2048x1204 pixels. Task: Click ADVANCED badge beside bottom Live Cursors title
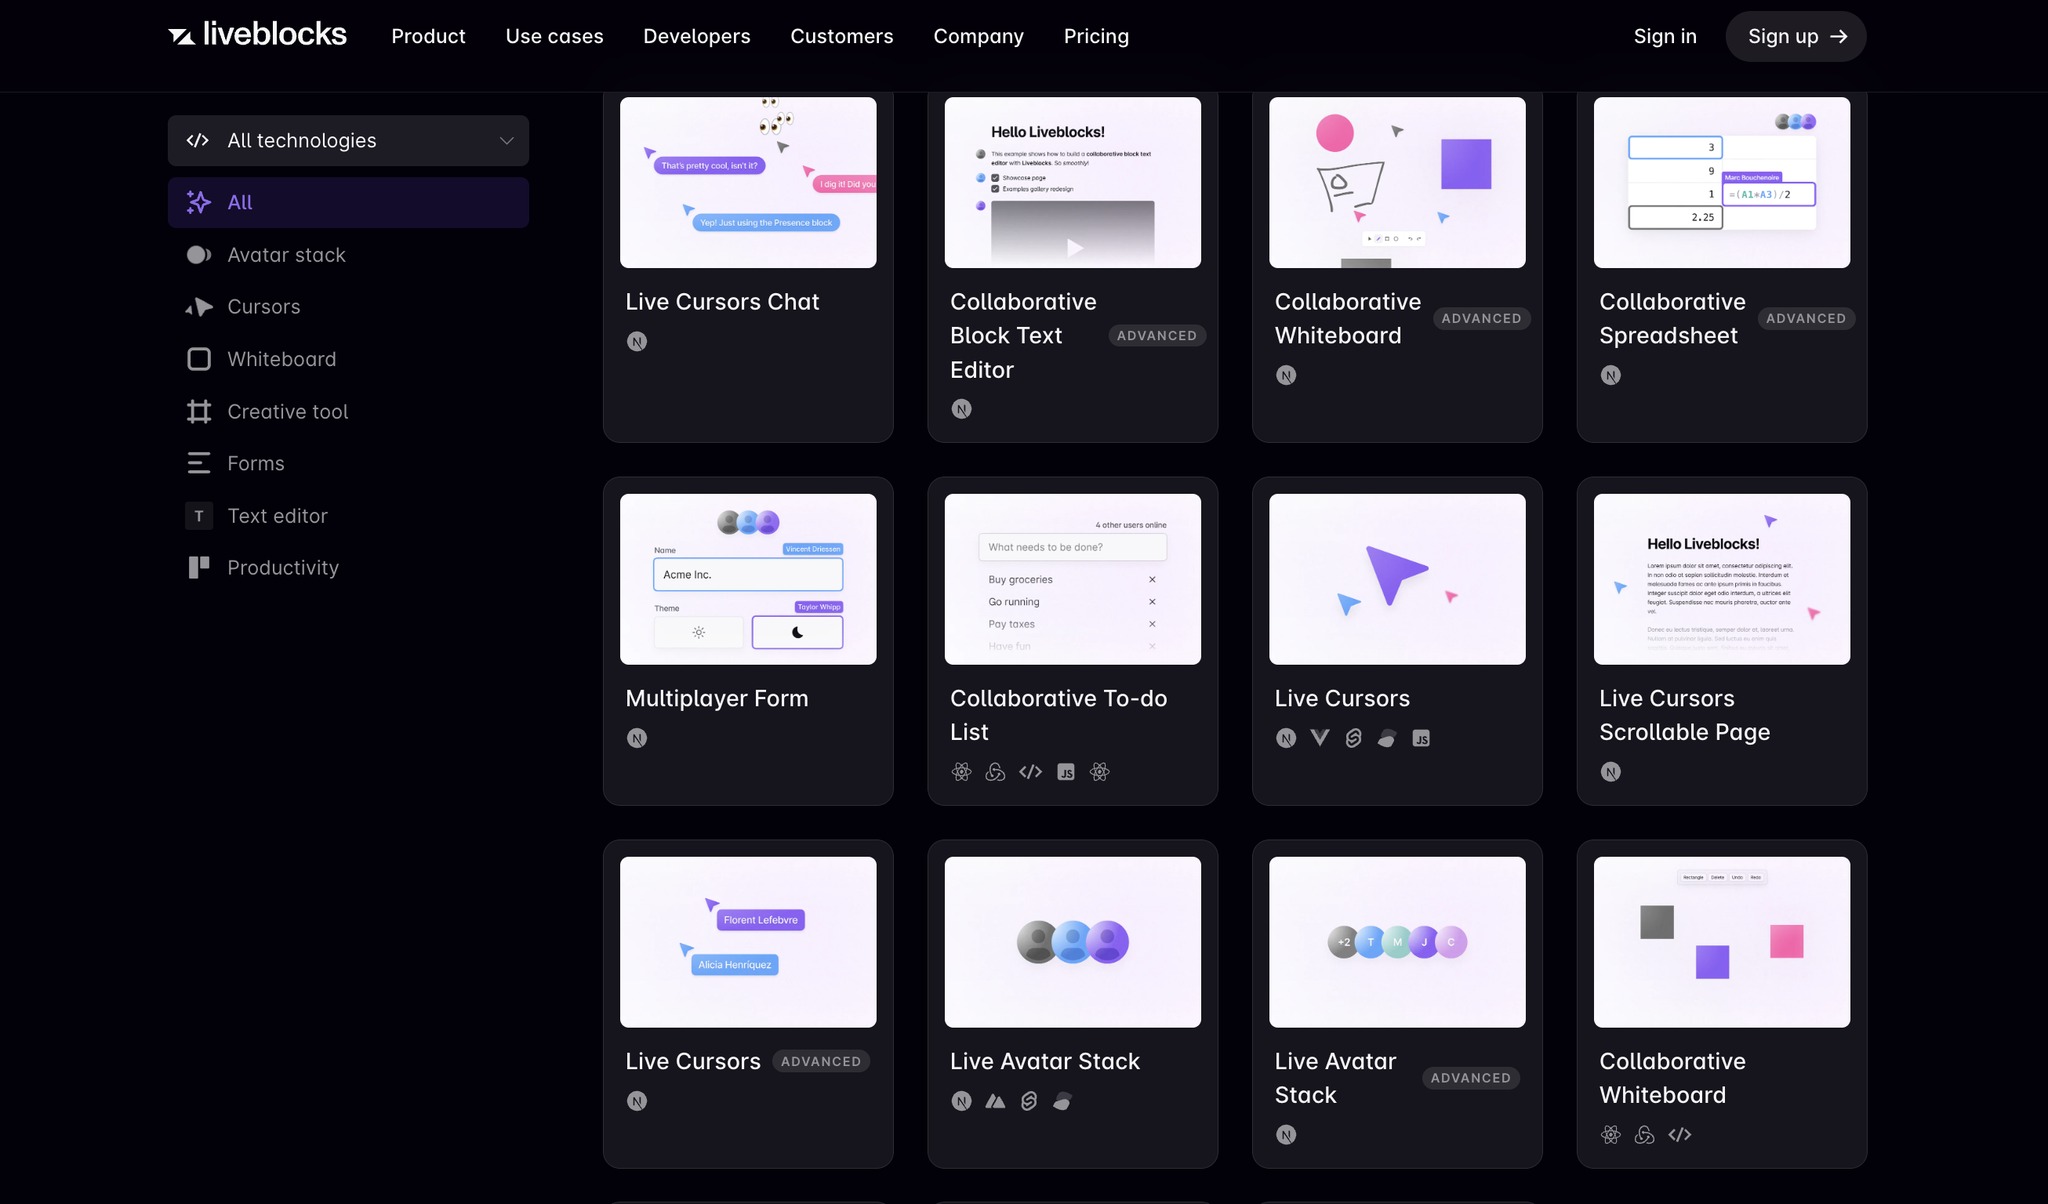pyautogui.click(x=821, y=1062)
